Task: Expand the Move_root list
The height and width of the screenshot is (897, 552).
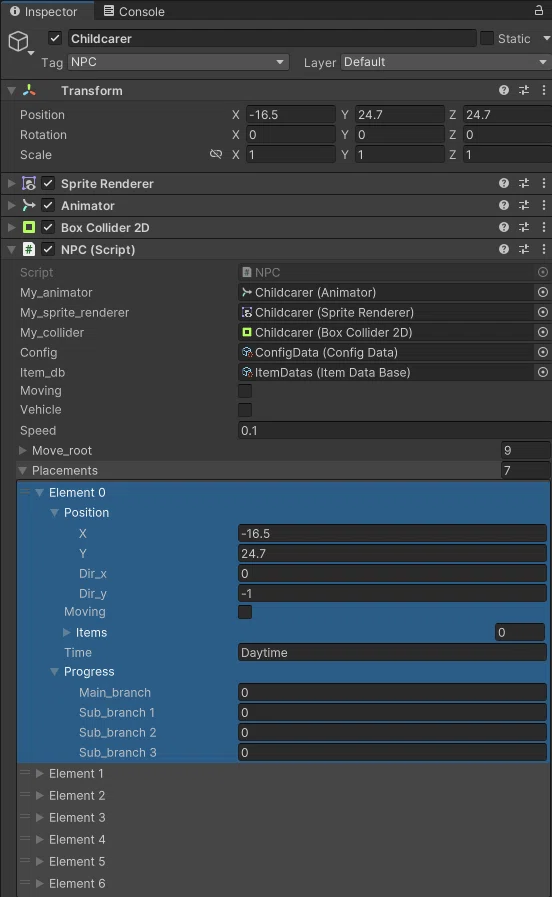Action: pyautogui.click(x=23, y=450)
